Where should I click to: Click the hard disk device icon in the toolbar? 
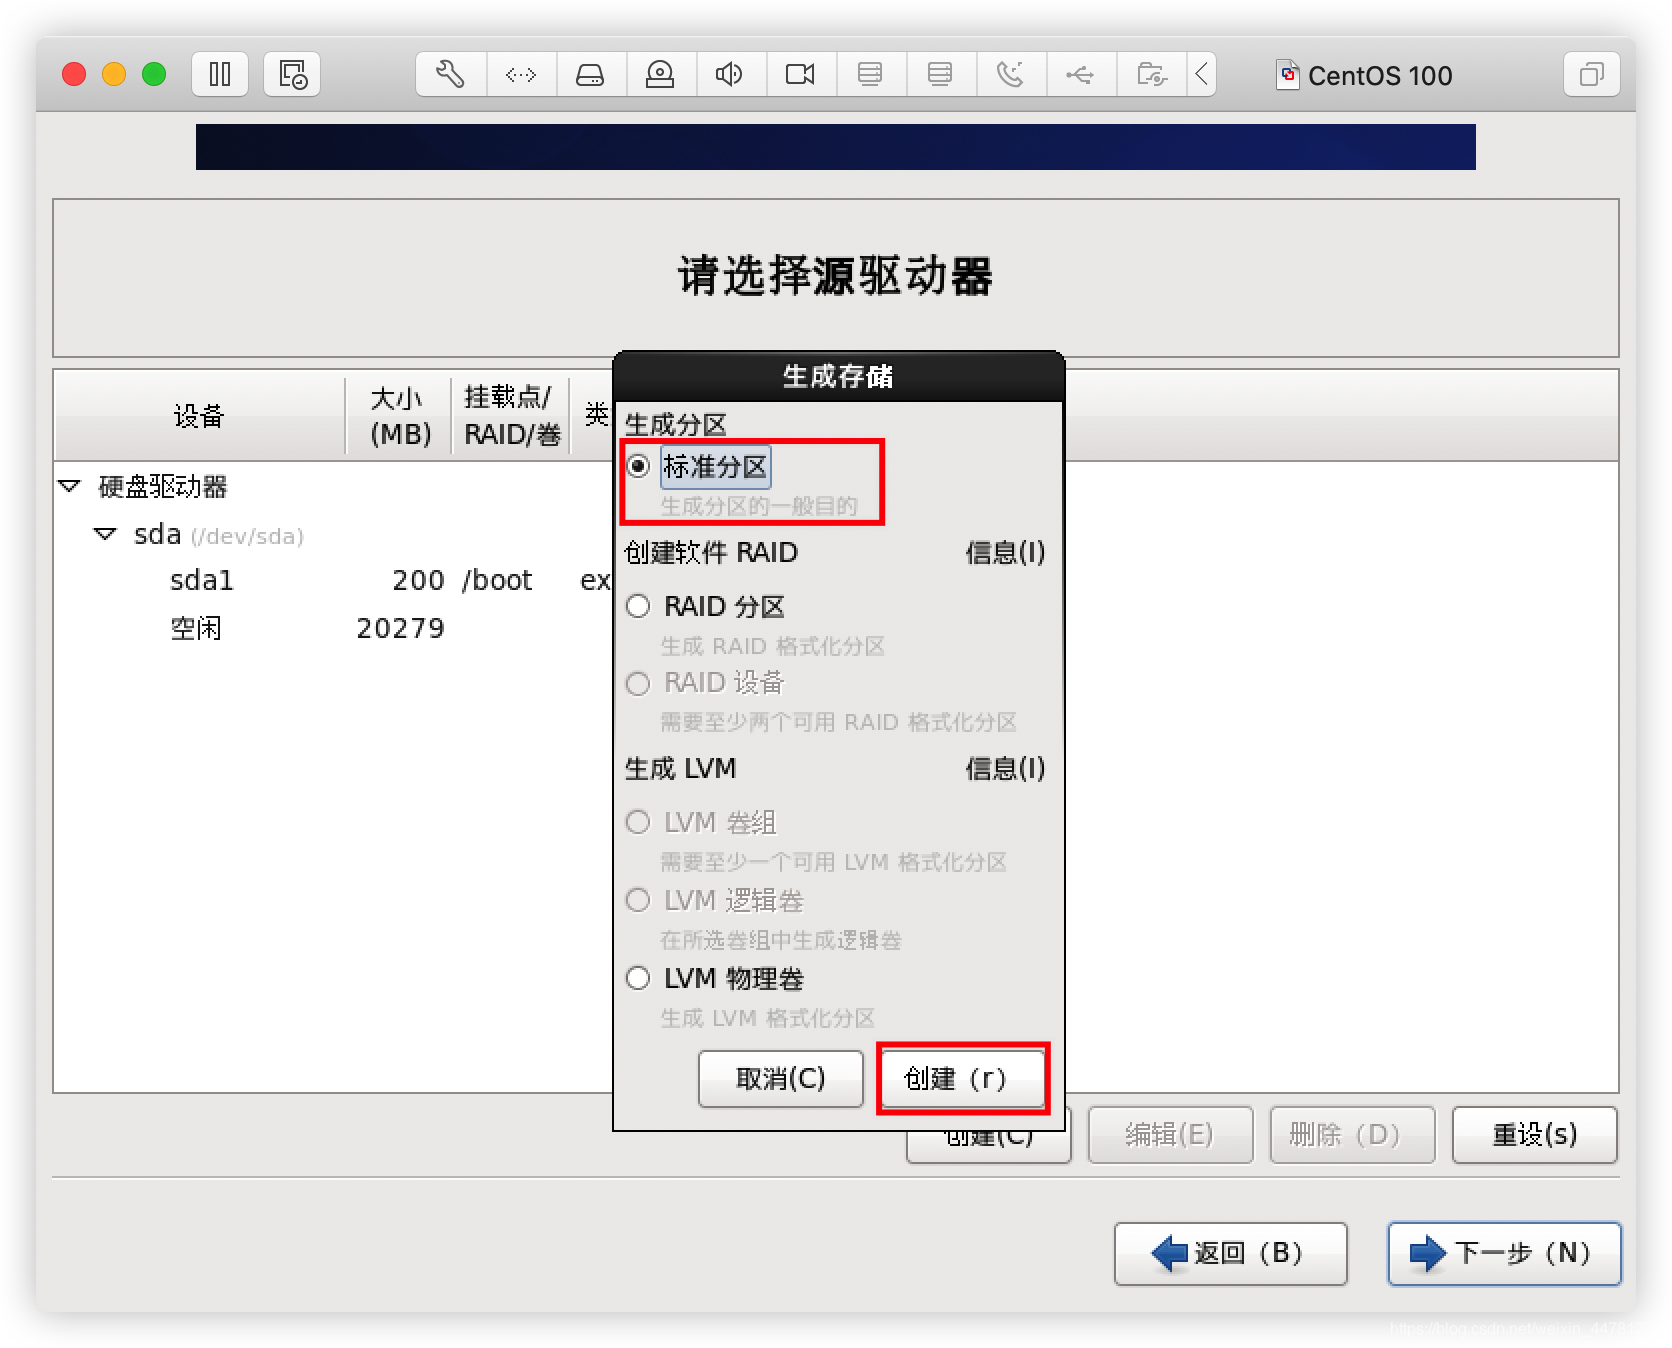(591, 74)
